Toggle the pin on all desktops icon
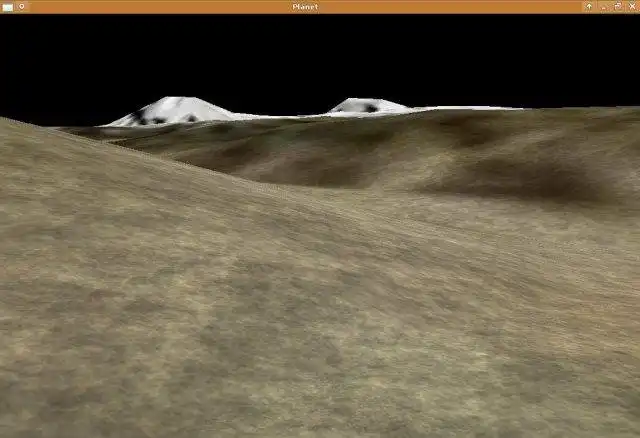 [22, 6]
